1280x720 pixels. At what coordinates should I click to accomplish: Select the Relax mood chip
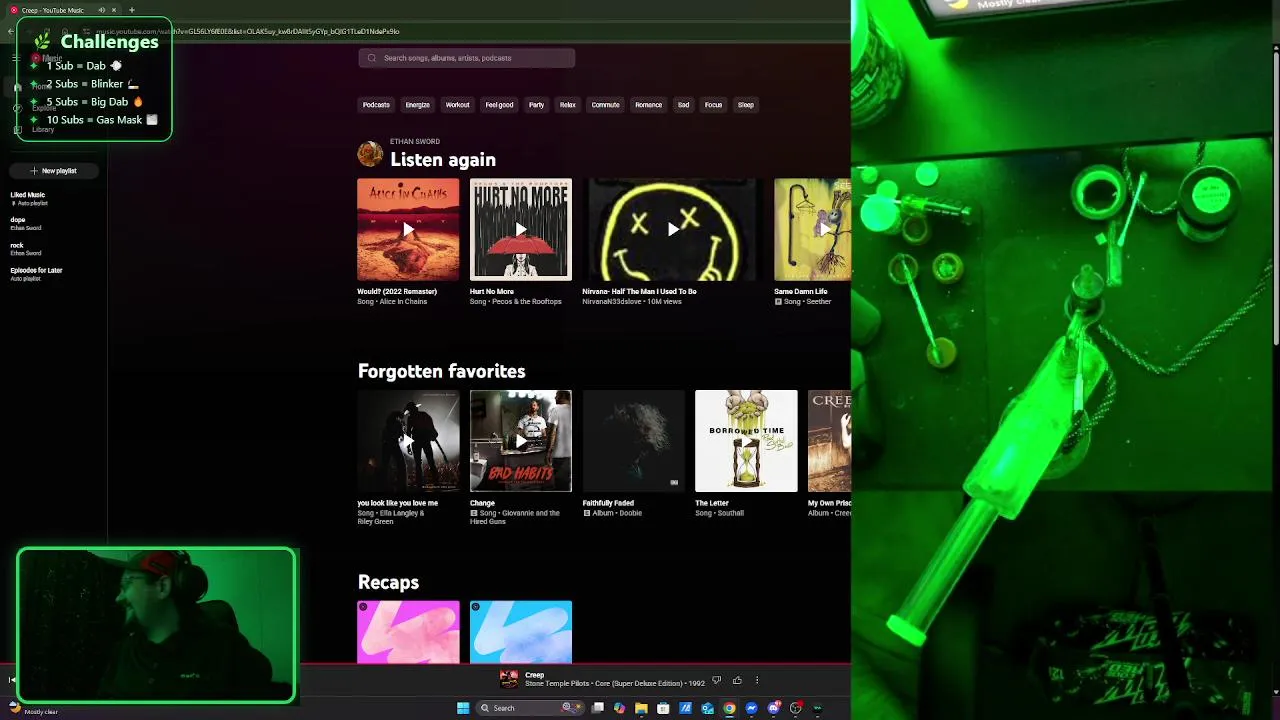(568, 105)
